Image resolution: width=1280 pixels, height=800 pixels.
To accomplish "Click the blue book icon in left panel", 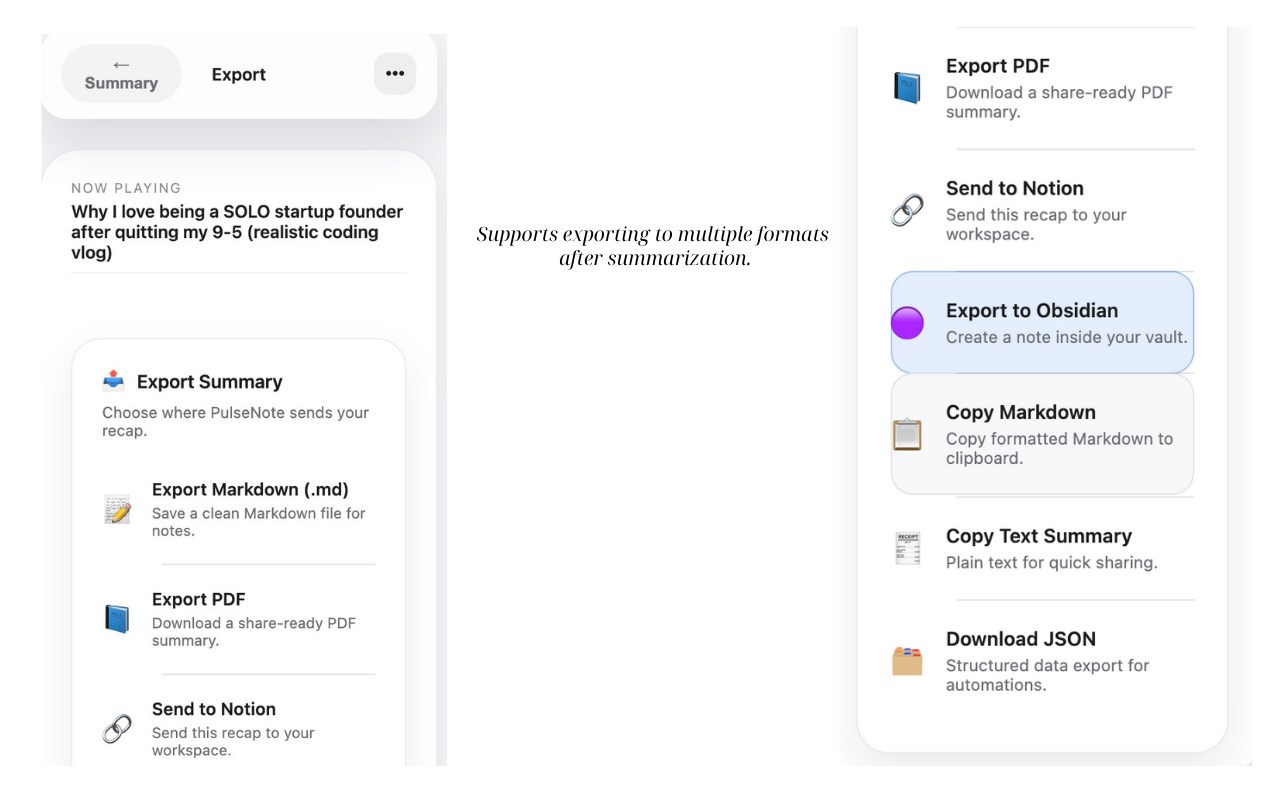I will point(117,619).
